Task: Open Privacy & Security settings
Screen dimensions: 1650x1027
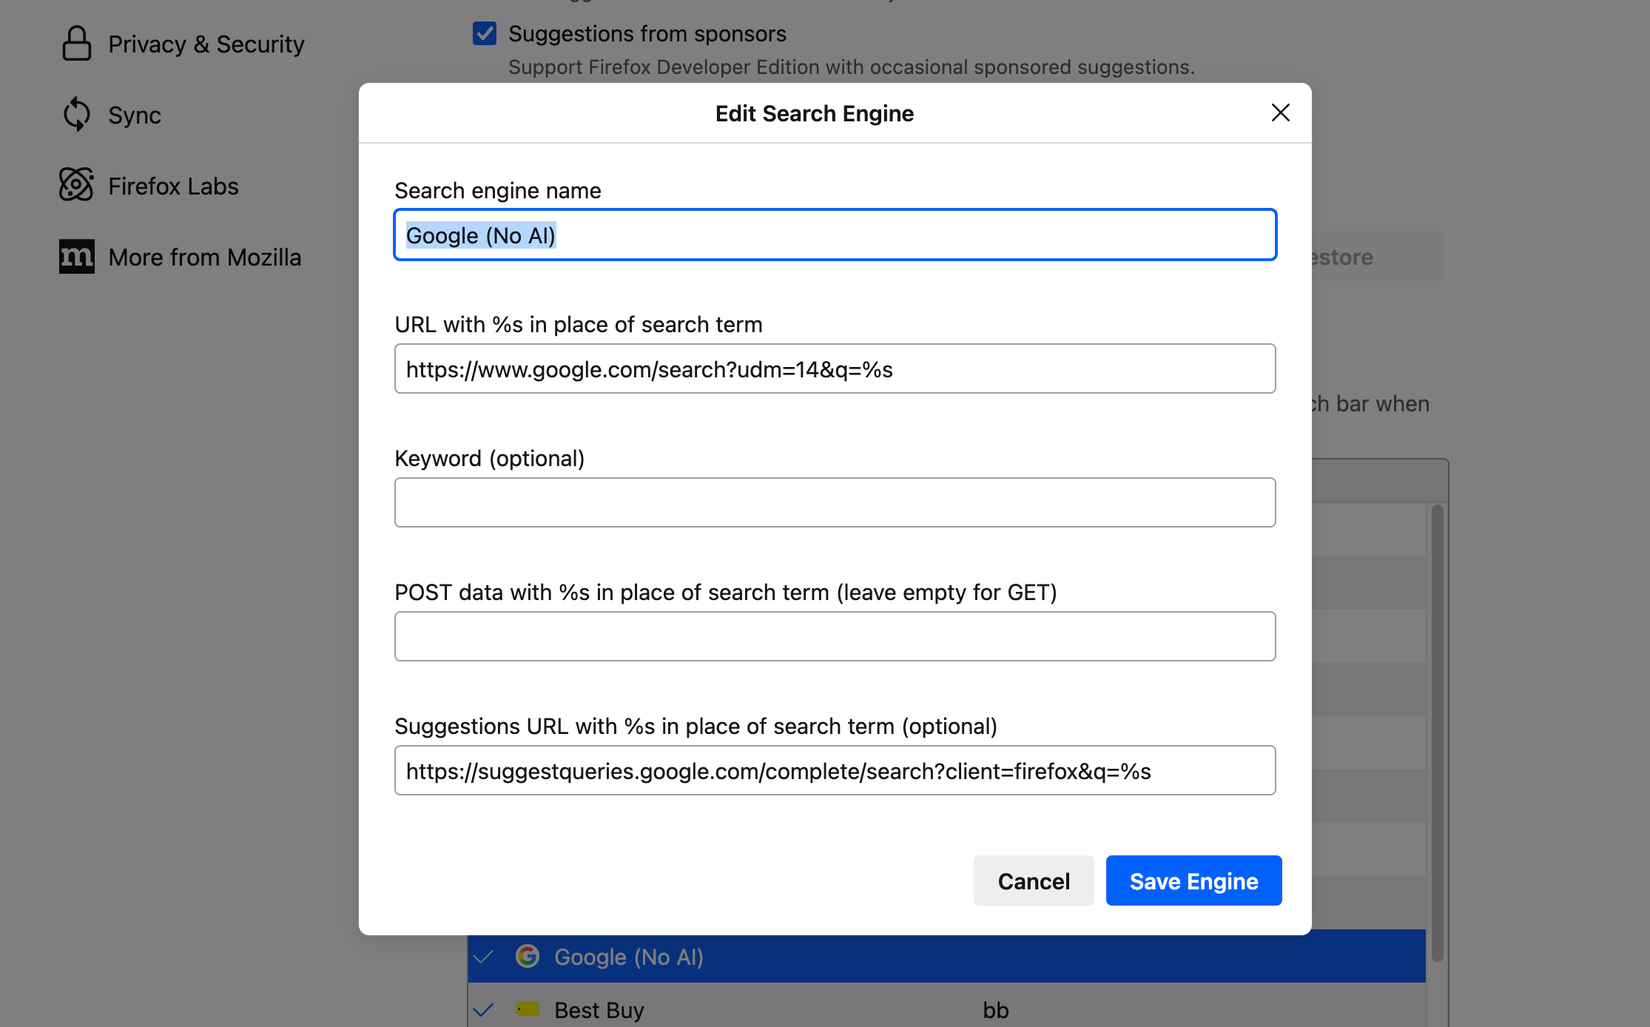Action: pyautogui.click(x=206, y=44)
